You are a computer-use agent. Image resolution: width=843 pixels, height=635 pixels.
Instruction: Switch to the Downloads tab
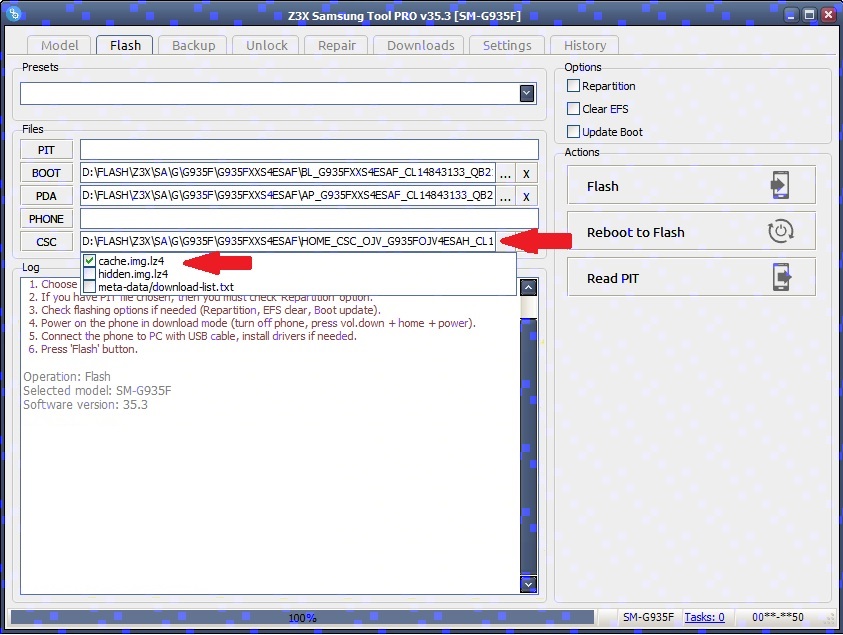click(x=420, y=45)
